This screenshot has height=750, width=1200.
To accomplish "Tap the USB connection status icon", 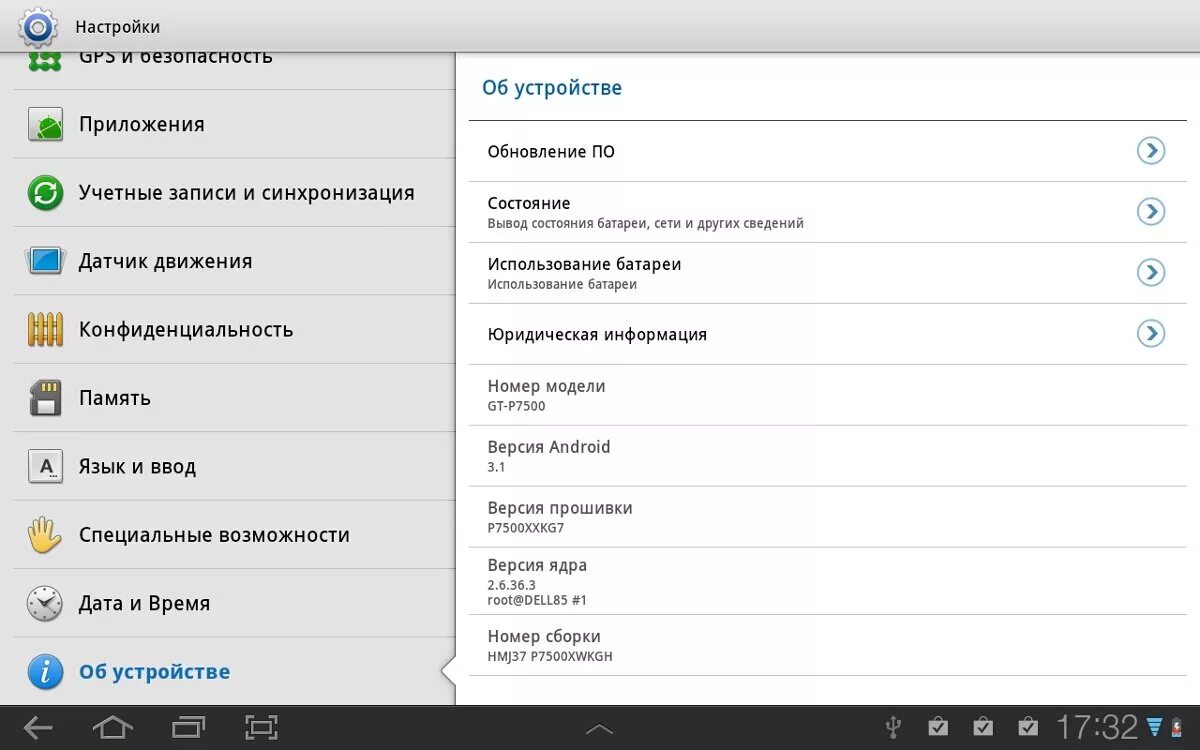I will coord(894,728).
